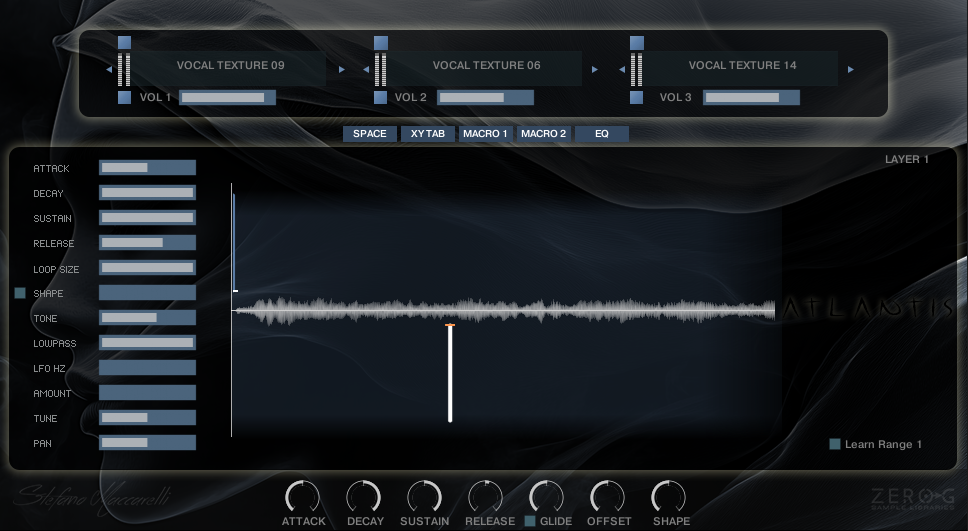Click the Glide knob
The image size is (968, 531).
coord(547,497)
